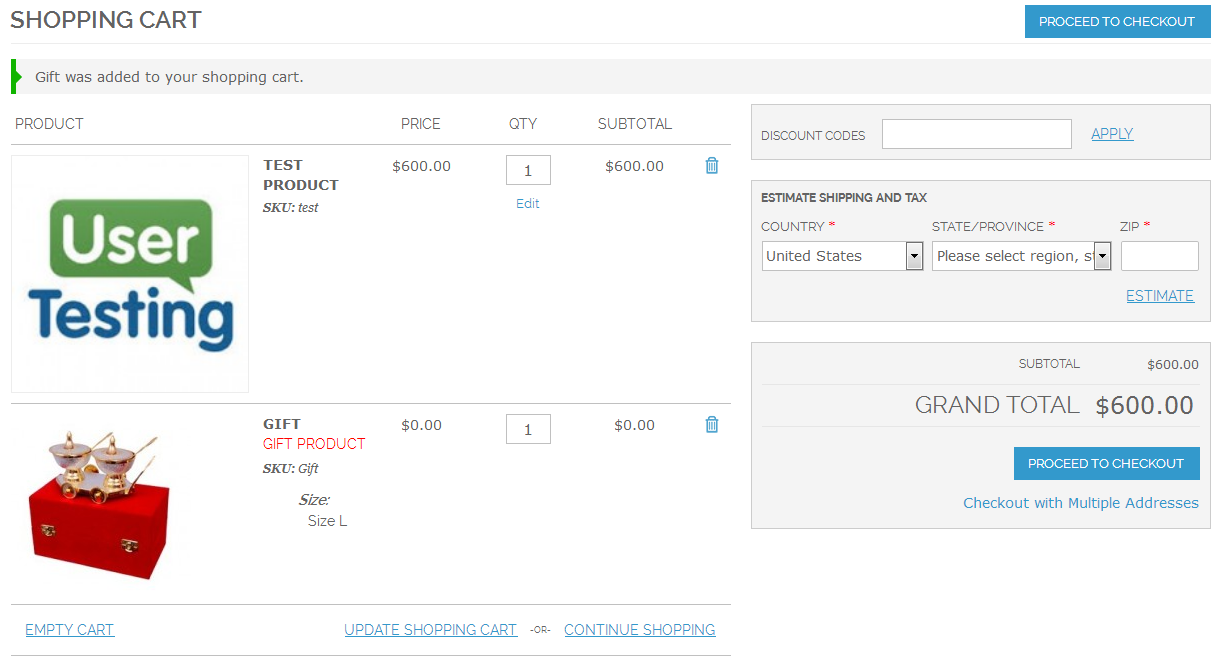Screen dimensions: 1215x660
Task: Remove Test Product using its trash icon
Action: (712, 166)
